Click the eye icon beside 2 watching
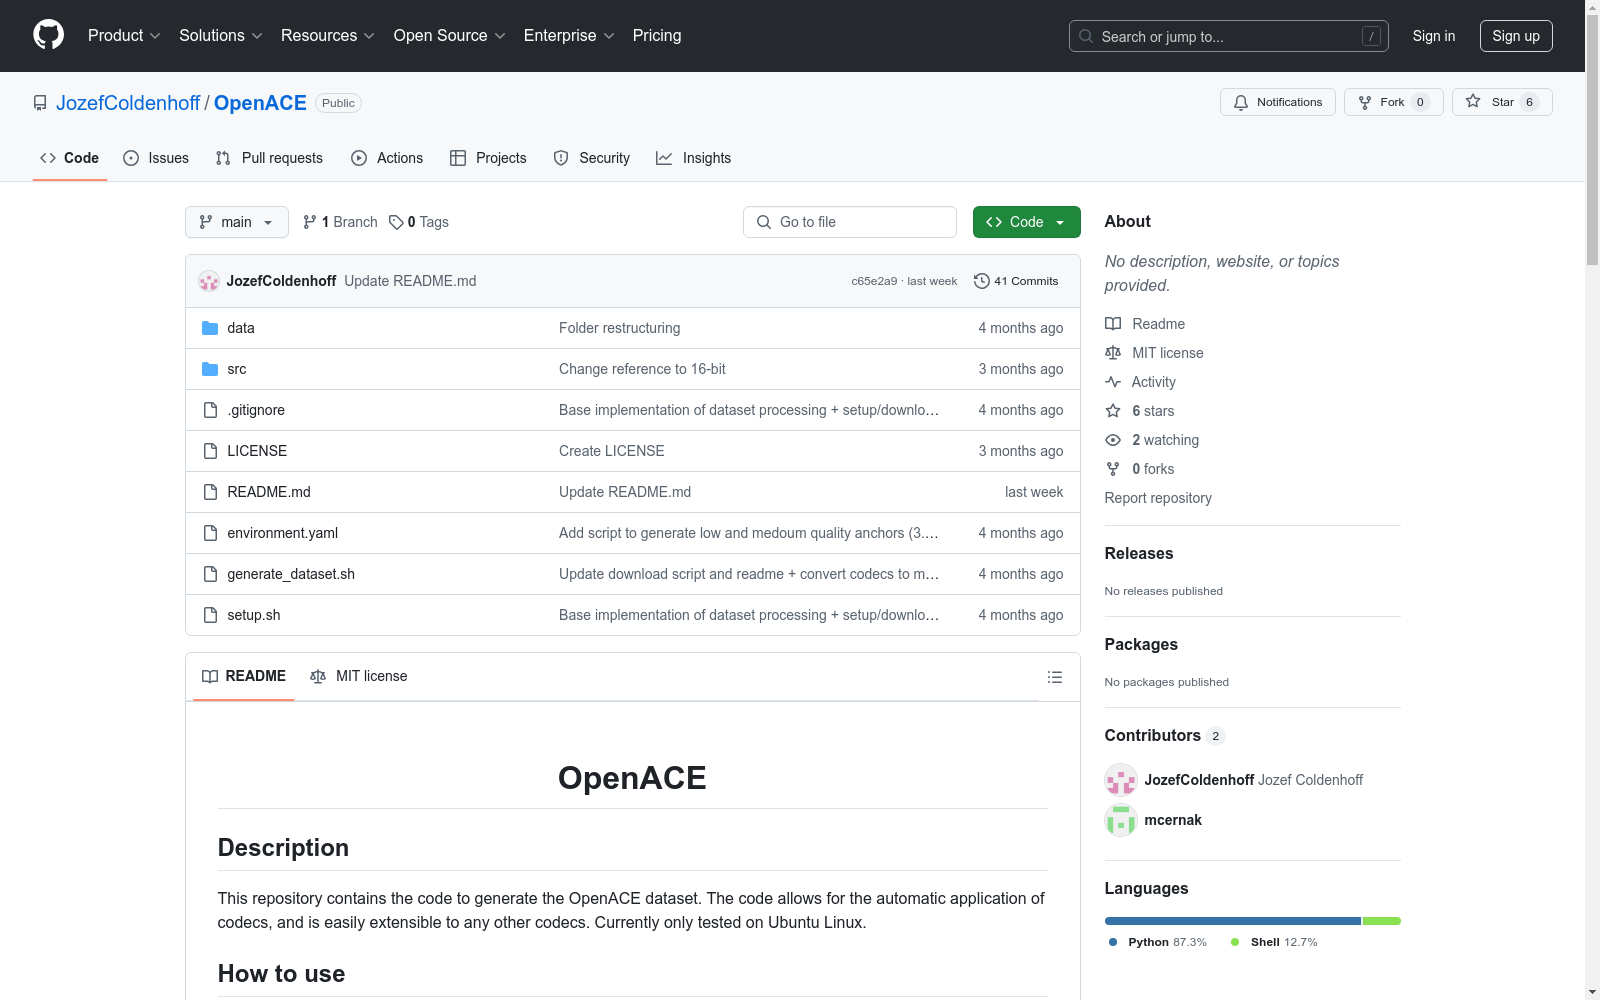1600x1000 pixels. 1113,440
